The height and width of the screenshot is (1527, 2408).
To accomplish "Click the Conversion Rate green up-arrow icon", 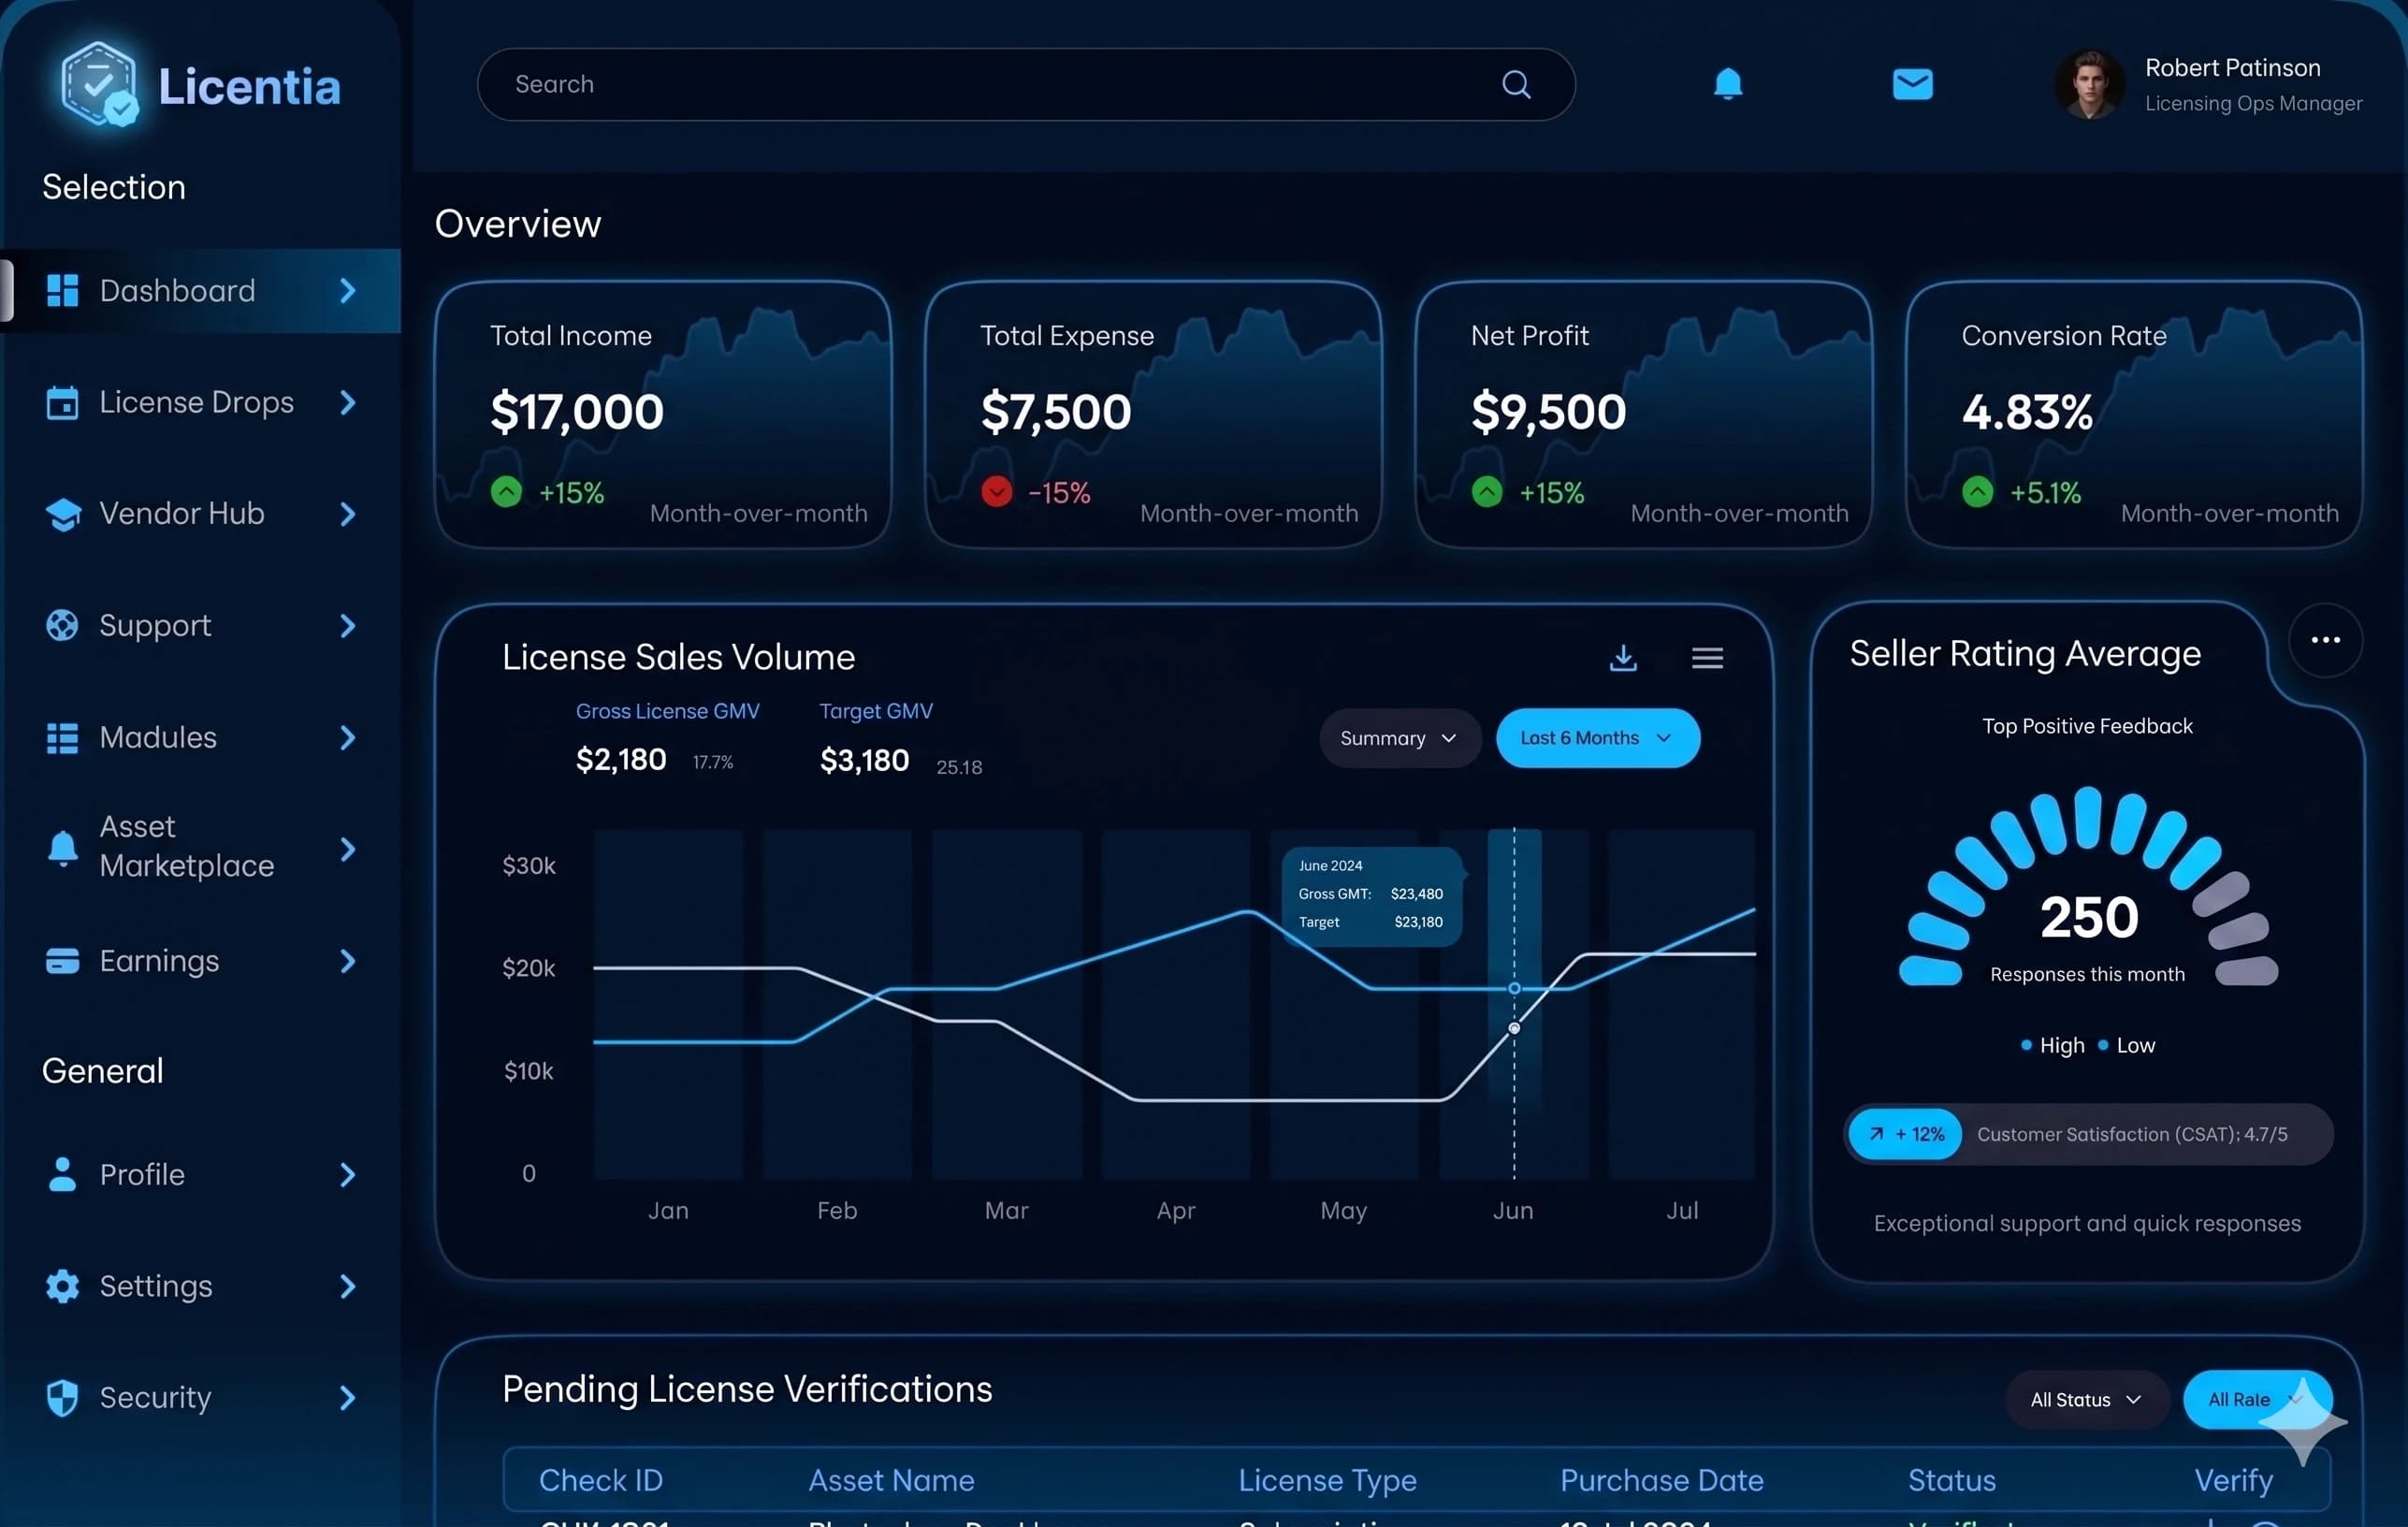I will click(1977, 492).
